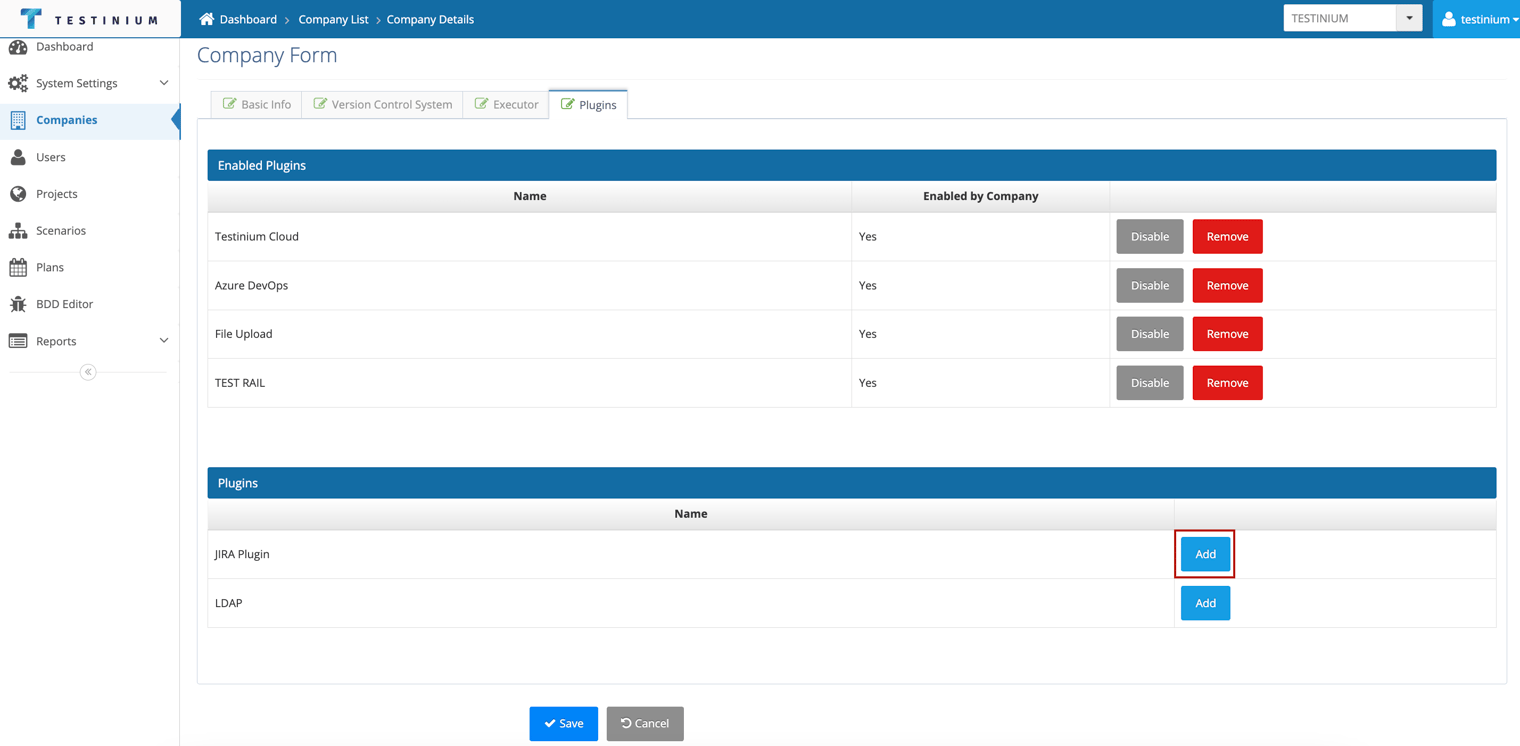The image size is (1520, 746).
Task: Click the File Upload plugin name
Action: (243, 334)
